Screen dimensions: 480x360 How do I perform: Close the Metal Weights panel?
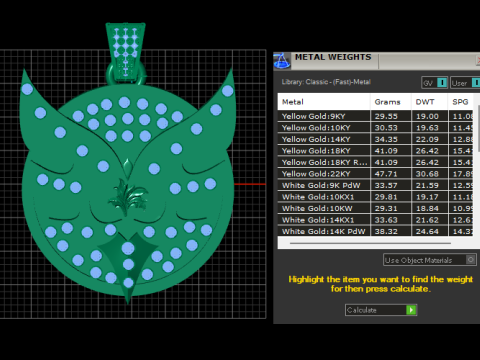478,60
